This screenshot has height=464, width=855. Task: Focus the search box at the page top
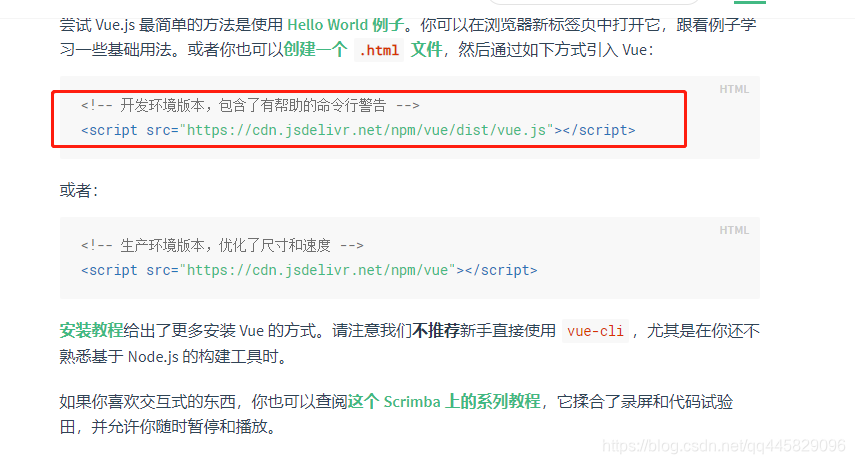coord(593,2)
